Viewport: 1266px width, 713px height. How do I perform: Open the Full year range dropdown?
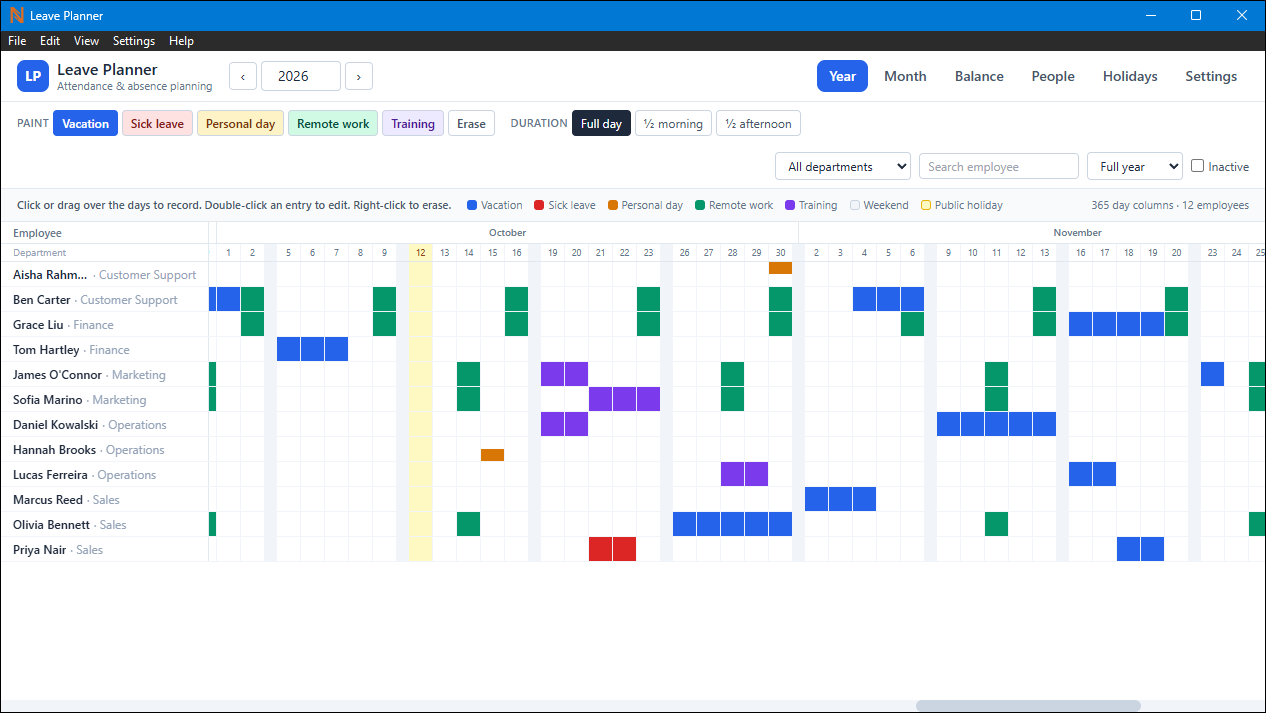point(1135,166)
